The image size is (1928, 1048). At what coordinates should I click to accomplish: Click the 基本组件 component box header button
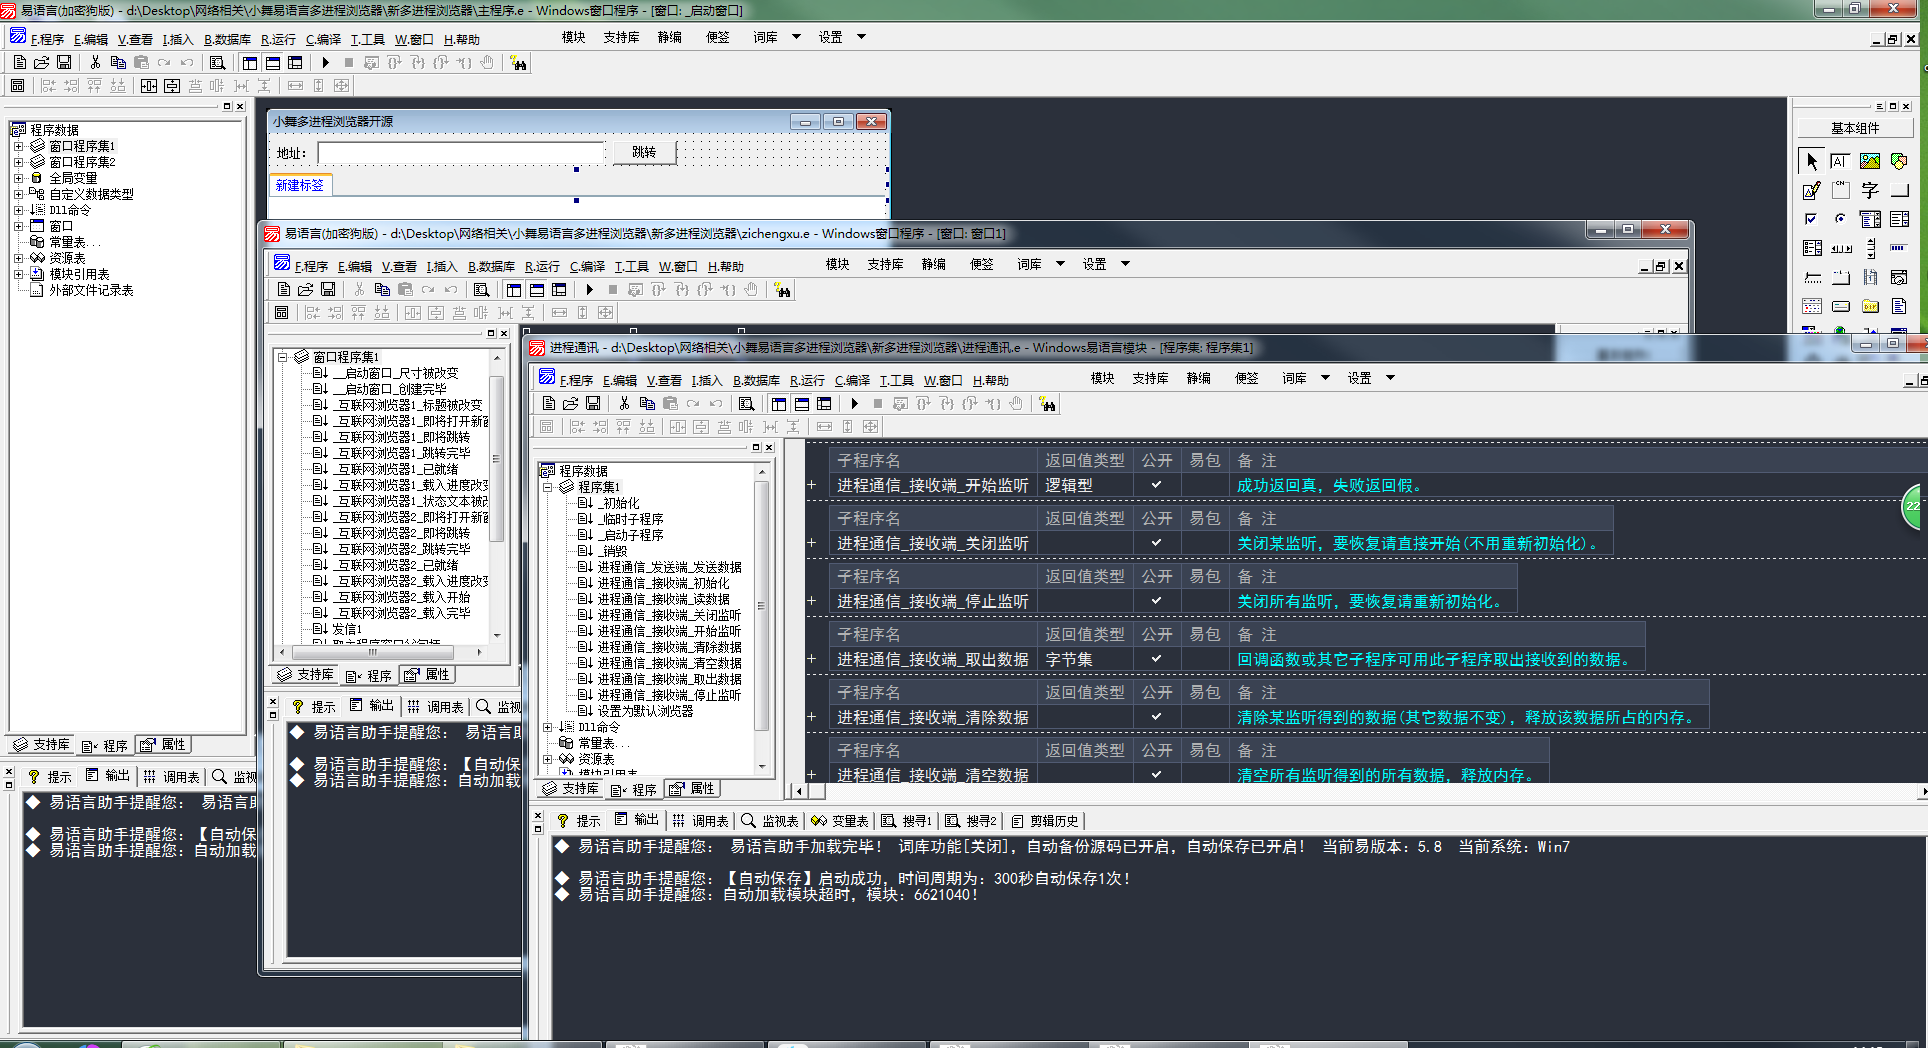pos(1855,128)
